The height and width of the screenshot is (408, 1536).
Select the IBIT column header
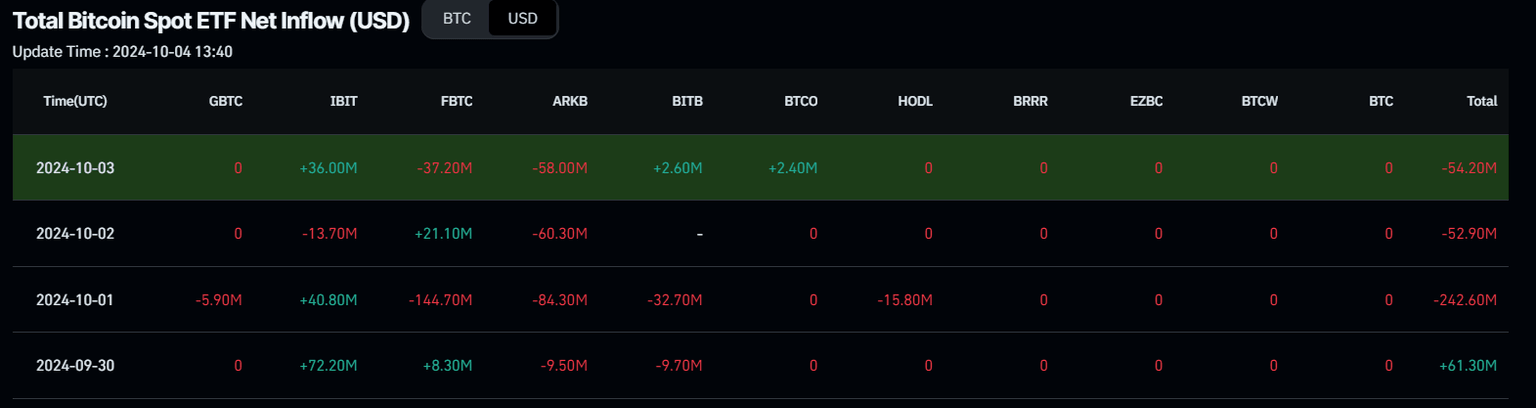pos(343,101)
